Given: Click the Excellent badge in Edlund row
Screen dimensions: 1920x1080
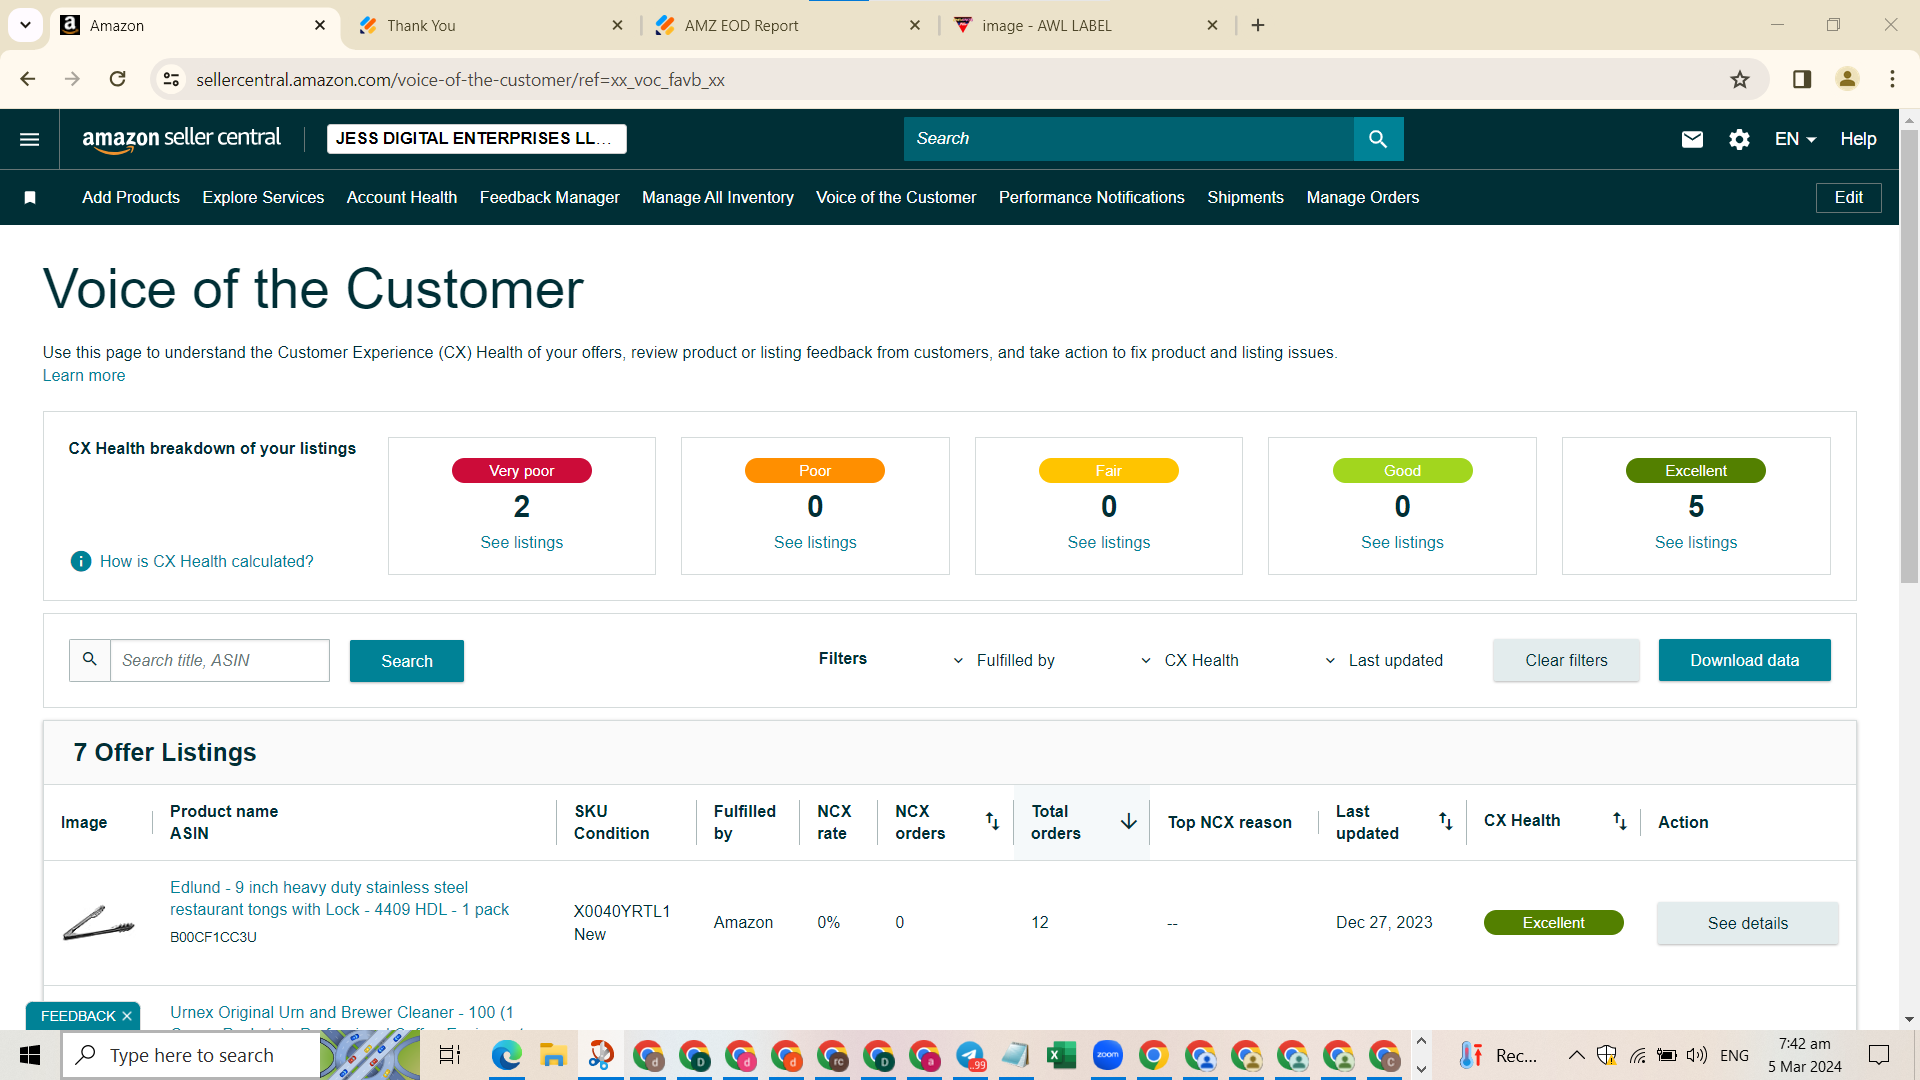Looking at the screenshot, I should [x=1553, y=922].
